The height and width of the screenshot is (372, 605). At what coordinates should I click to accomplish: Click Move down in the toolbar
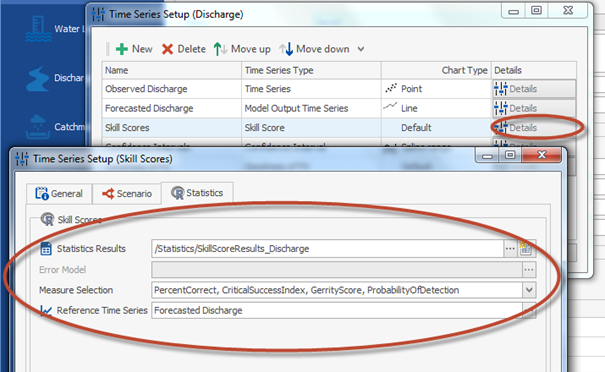(314, 49)
